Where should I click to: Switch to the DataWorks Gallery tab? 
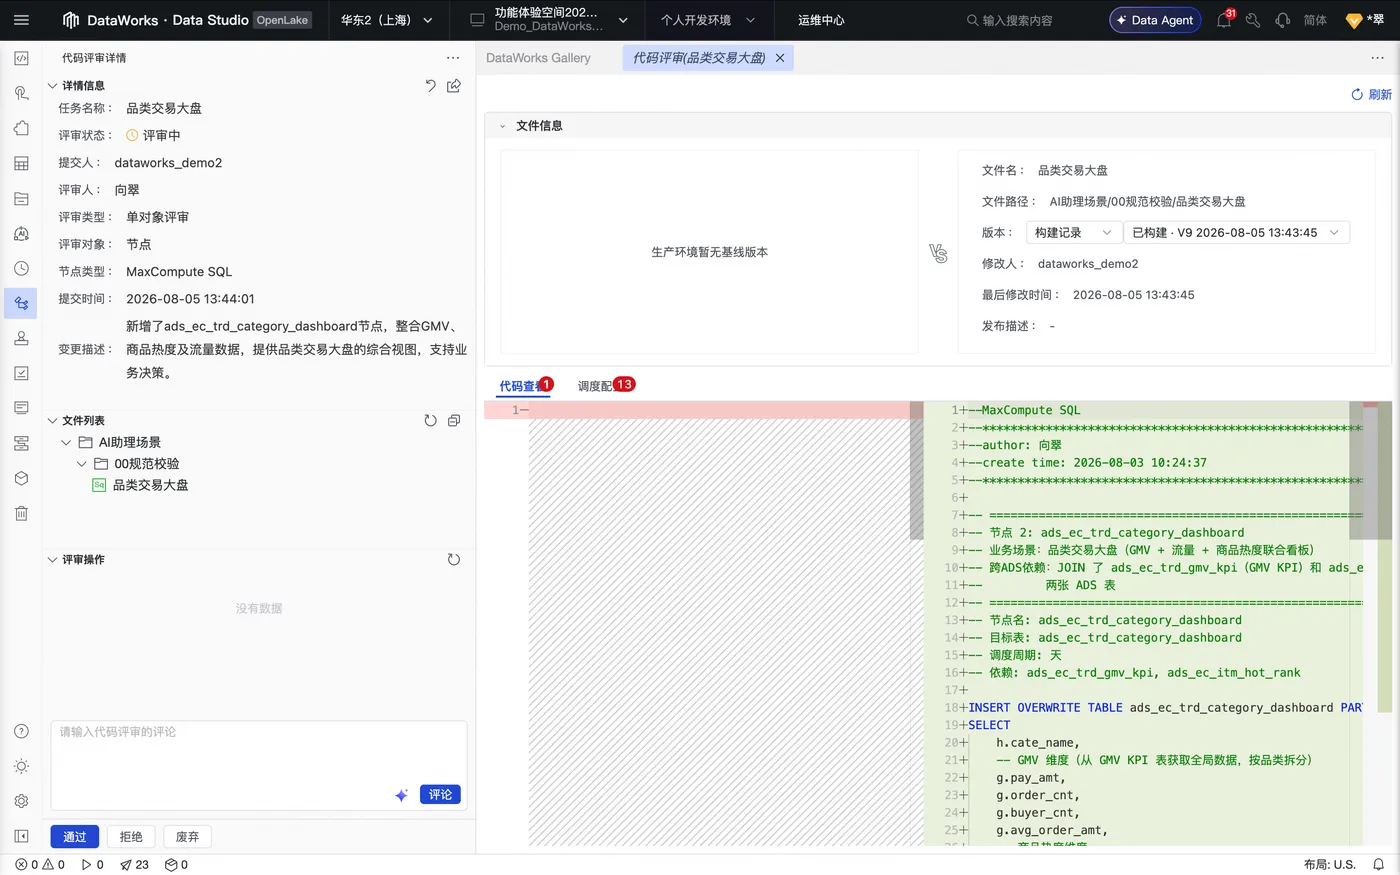tap(538, 58)
